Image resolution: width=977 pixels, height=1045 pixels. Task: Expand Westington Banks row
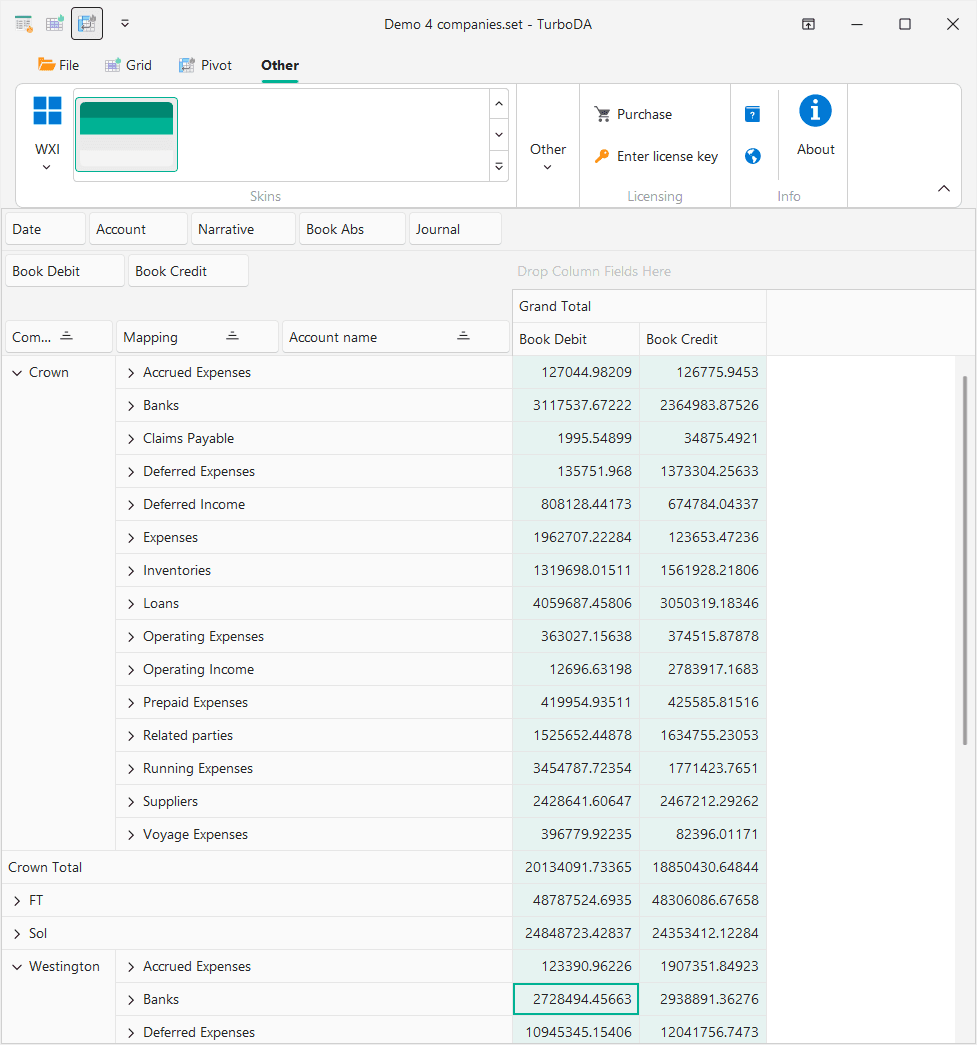[131, 1000]
